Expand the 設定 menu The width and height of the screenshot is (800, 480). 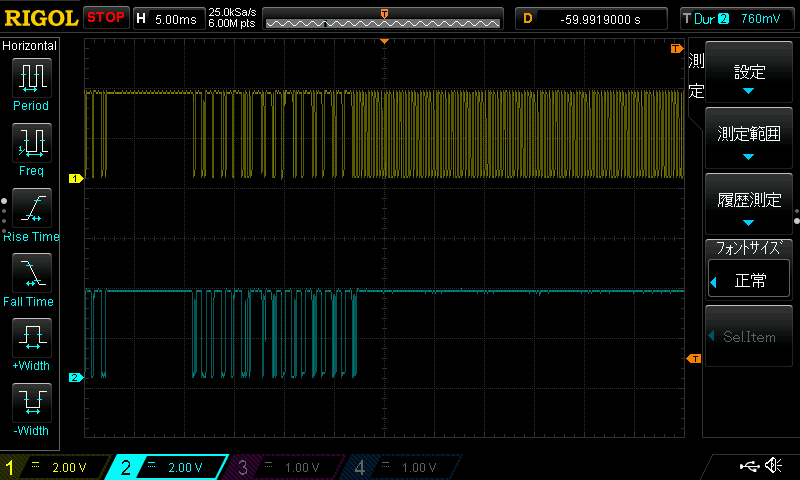point(748,72)
